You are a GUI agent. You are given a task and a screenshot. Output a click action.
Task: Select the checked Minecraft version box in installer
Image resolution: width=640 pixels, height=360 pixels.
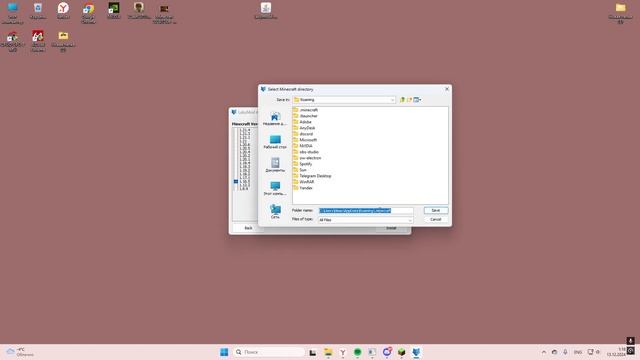coord(236,181)
